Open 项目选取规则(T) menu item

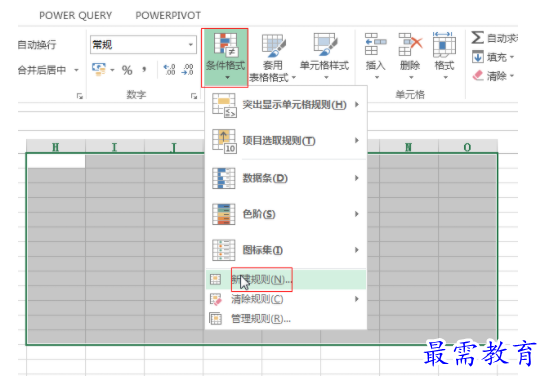(x=286, y=141)
